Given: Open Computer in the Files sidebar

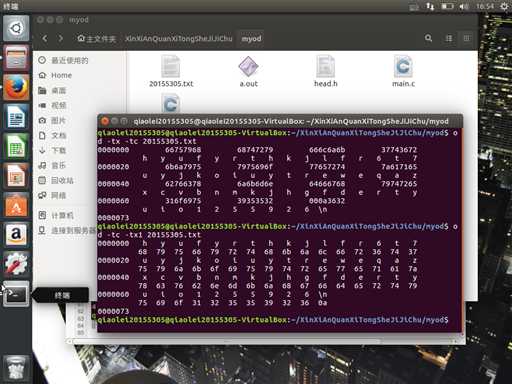Looking at the screenshot, I should (56, 215).
